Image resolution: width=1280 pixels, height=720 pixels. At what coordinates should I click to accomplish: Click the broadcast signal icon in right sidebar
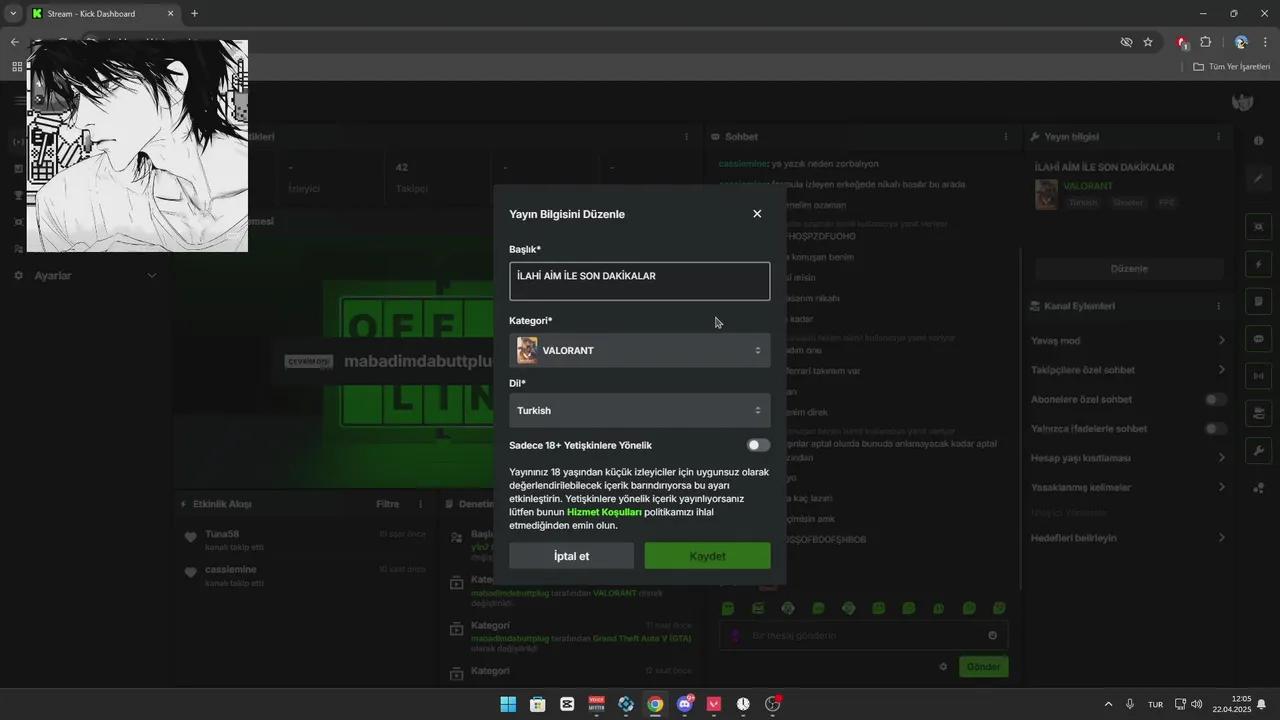[1258, 376]
